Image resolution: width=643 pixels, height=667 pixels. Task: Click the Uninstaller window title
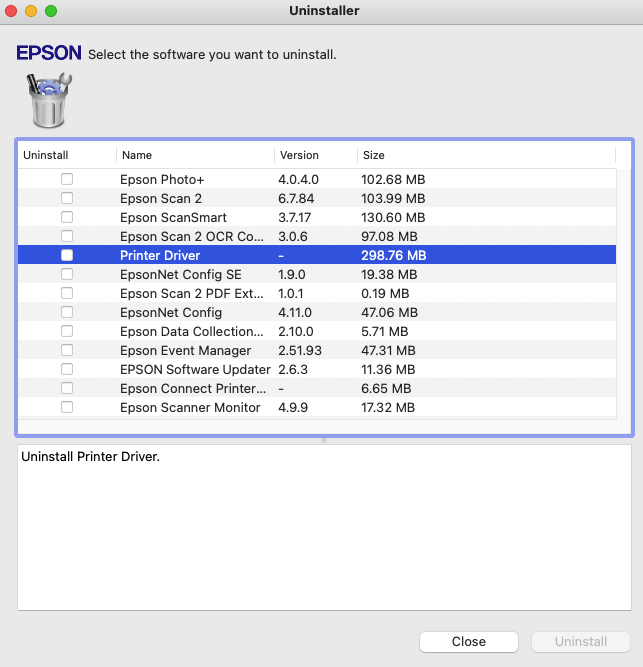(x=324, y=11)
